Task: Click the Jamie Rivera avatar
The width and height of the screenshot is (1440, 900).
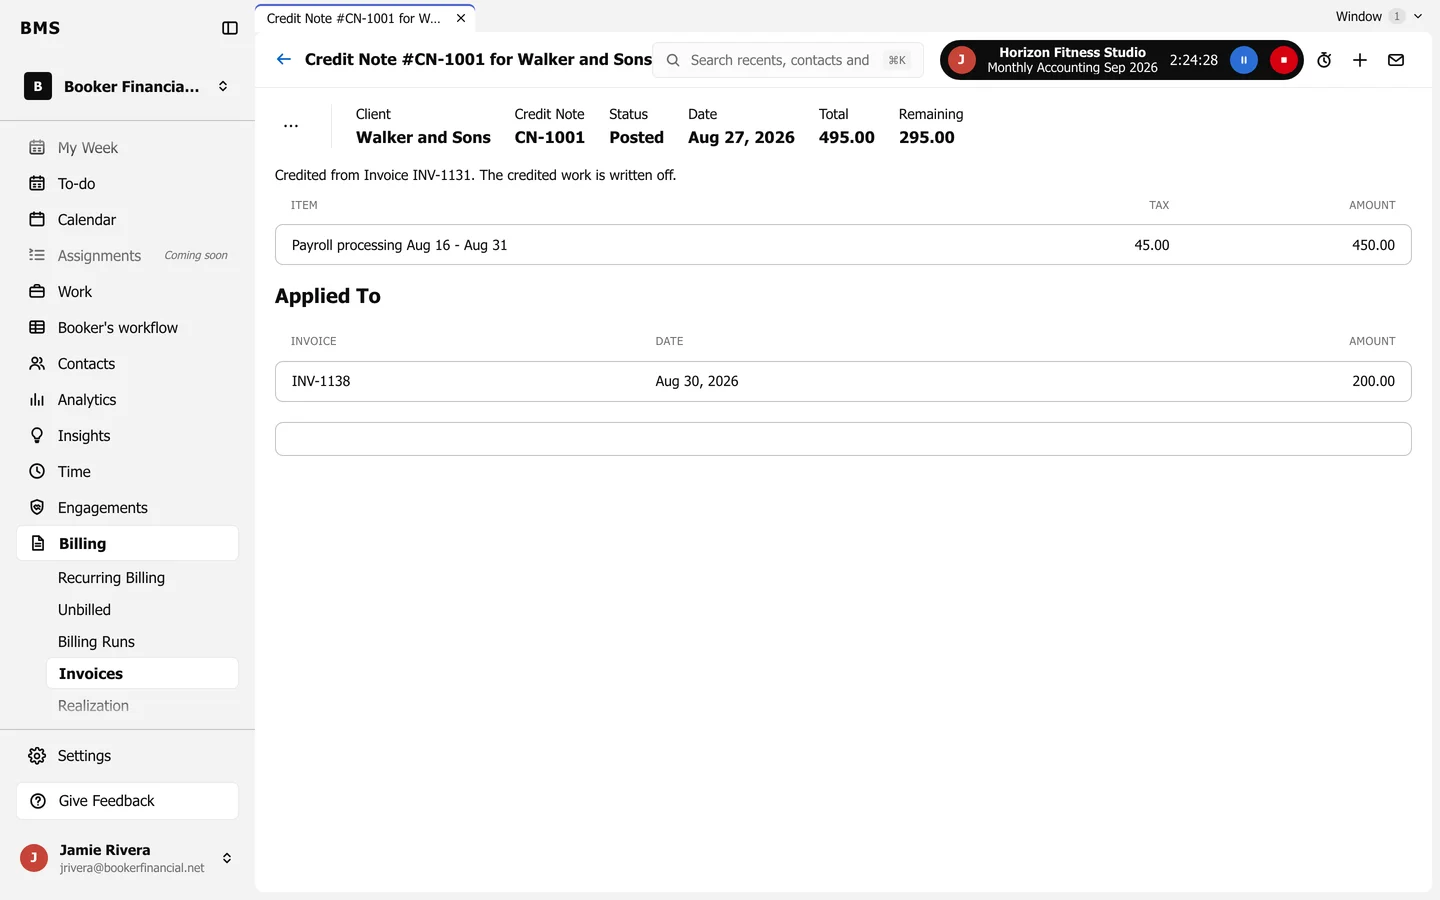Action: point(34,858)
